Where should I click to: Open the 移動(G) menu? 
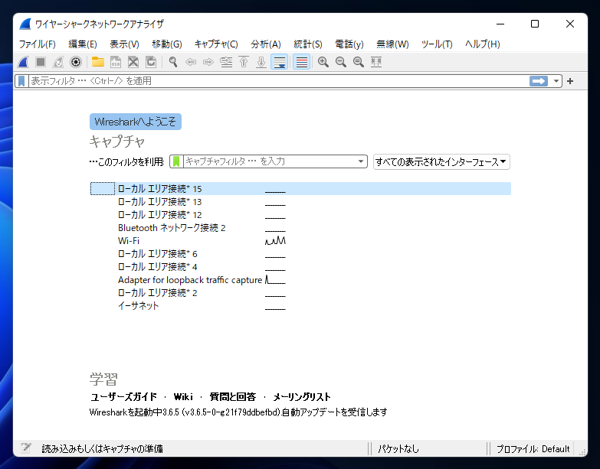pos(167,44)
